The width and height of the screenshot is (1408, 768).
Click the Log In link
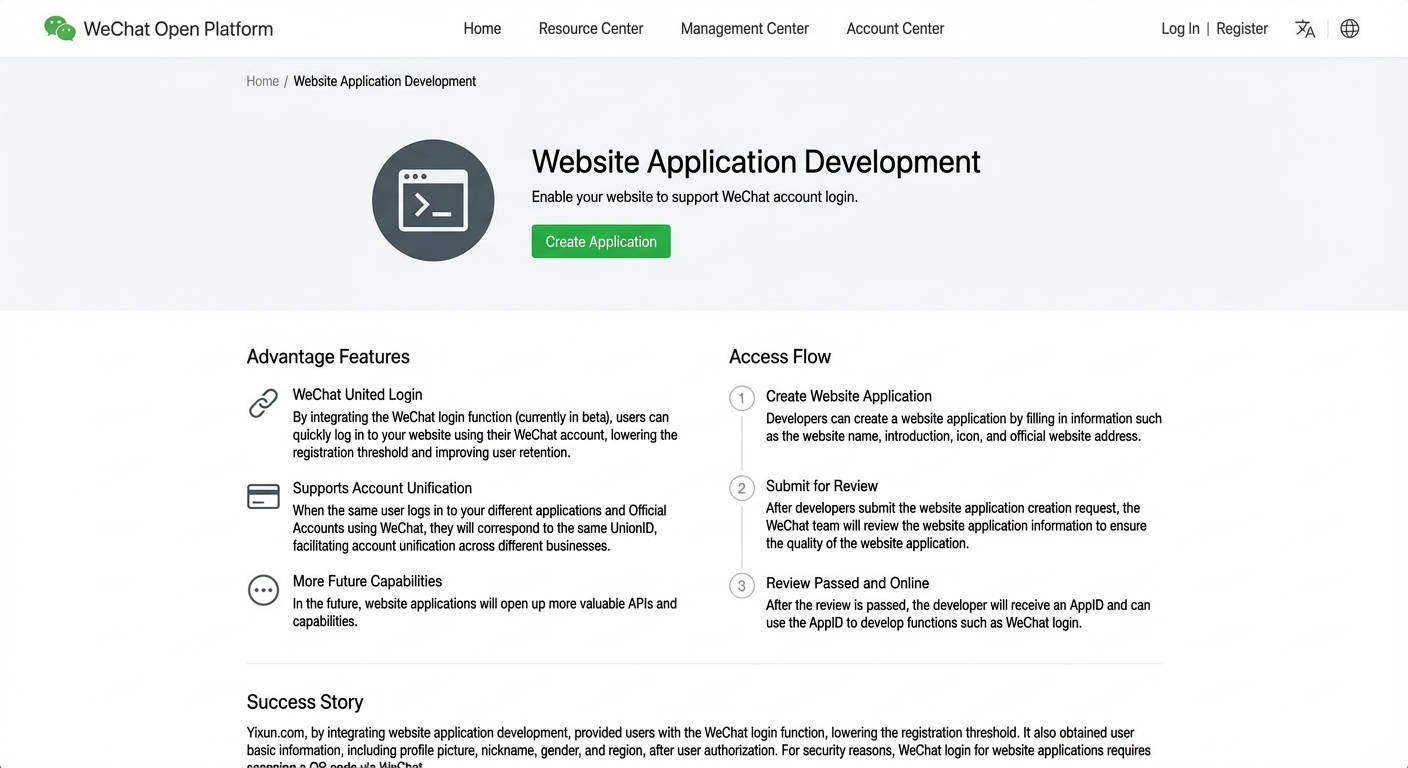(x=1180, y=29)
